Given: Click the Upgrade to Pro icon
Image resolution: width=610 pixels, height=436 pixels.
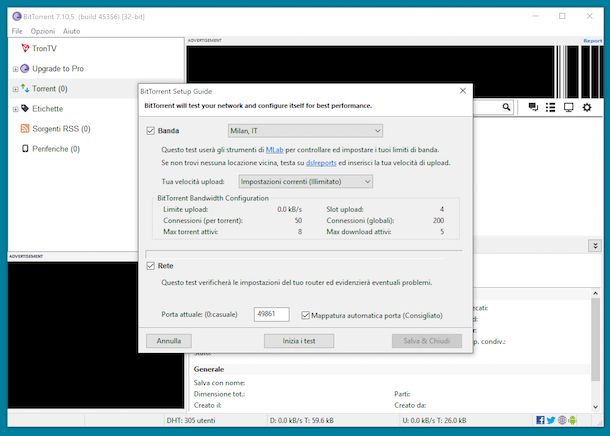Looking at the screenshot, I should pyautogui.click(x=25, y=68).
